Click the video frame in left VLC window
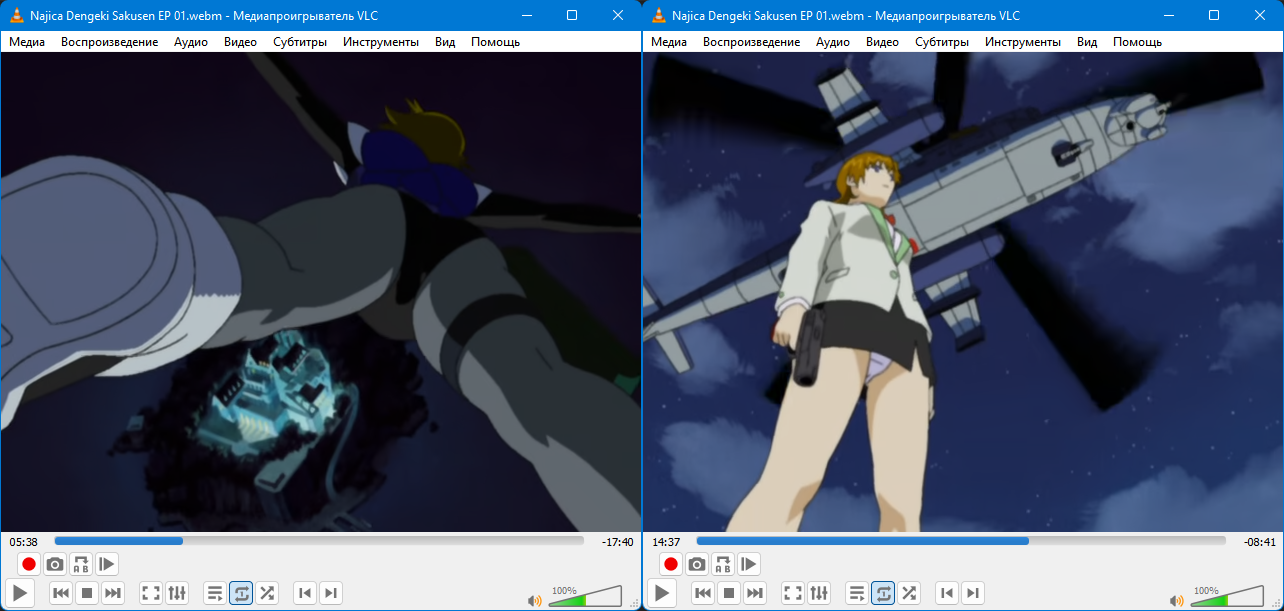Screen dimensions: 1284x611 320,292
